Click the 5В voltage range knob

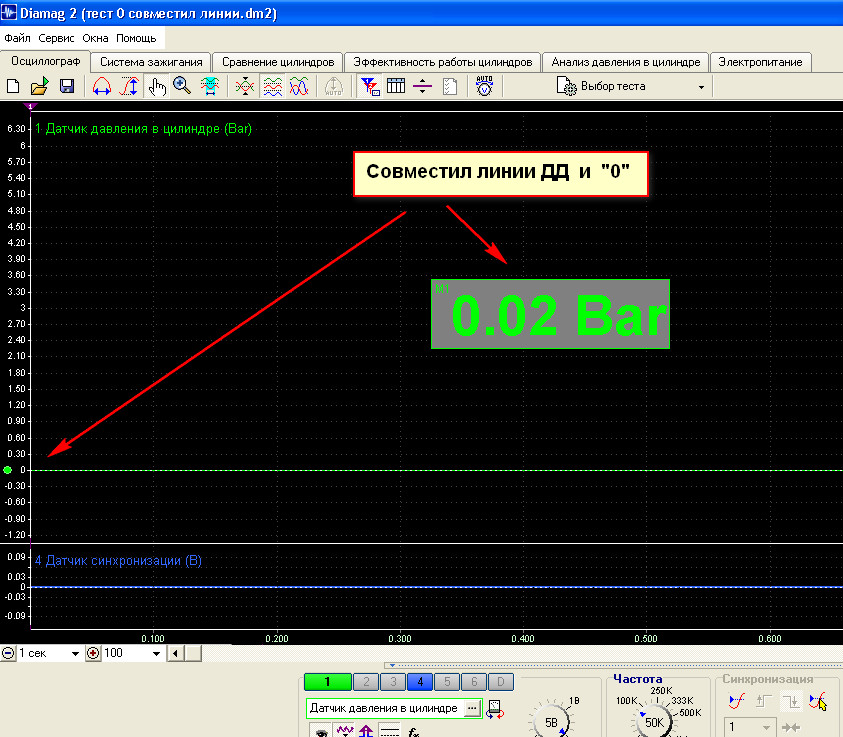coord(551,721)
